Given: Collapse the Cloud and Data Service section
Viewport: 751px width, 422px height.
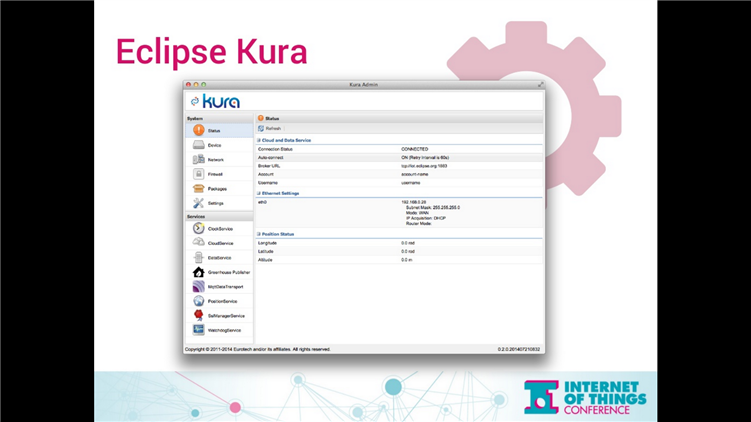Looking at the screenshot, I should tap(259, 140).
